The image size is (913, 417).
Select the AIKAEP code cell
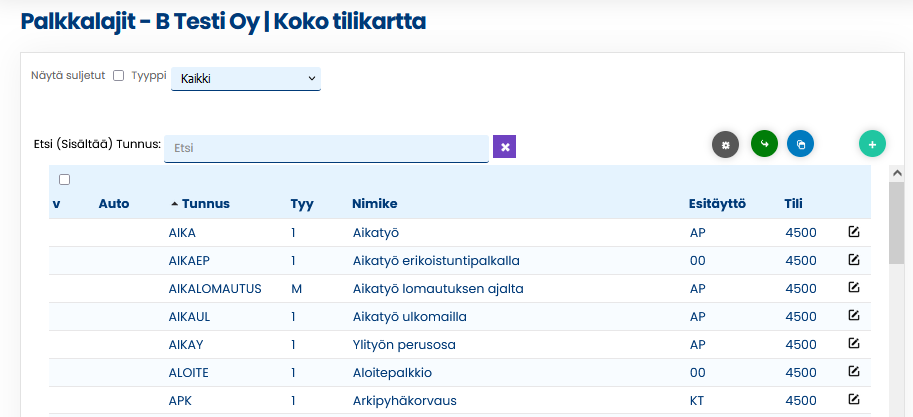(x=189, y=261)
